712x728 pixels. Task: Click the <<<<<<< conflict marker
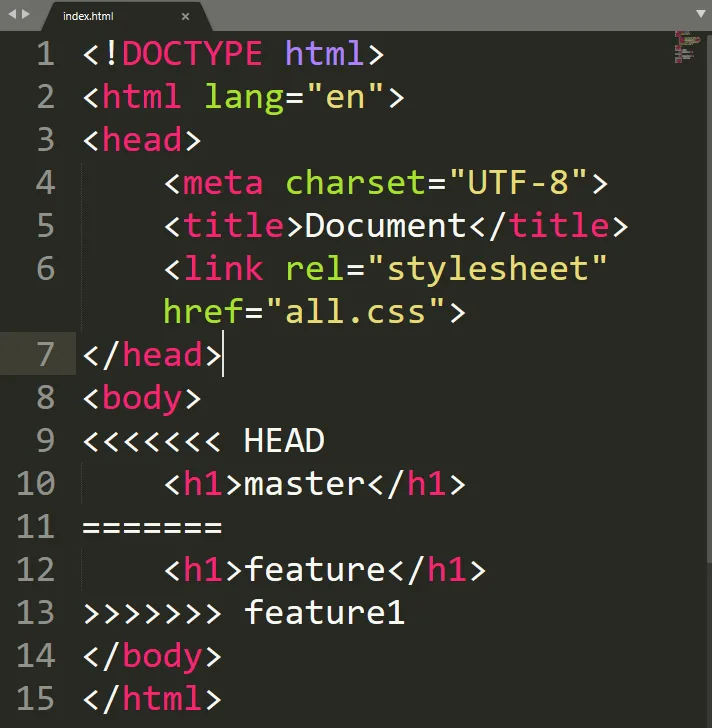click(x=152, y=441)
